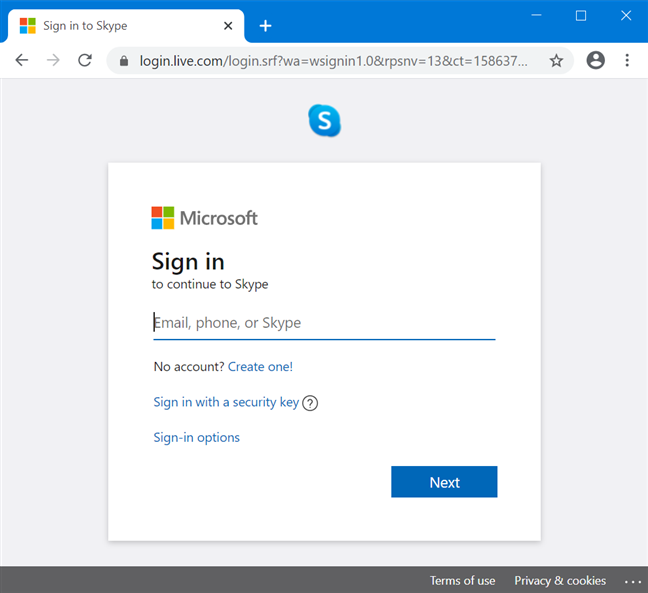Click the Skype logo at page top
The height and width of the screenshot is (593, 648).
pyautogui.click(x=324, y=120)
